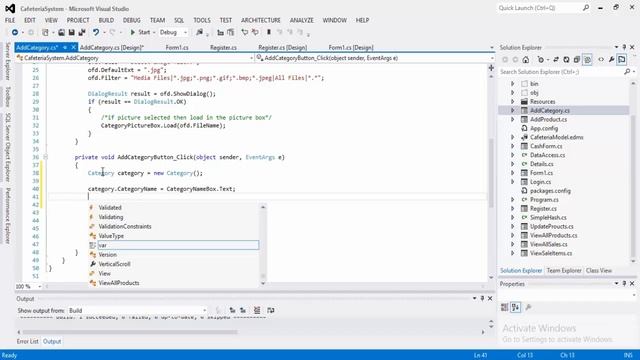Click the Search Solution Explorer input field

point(561,72)
